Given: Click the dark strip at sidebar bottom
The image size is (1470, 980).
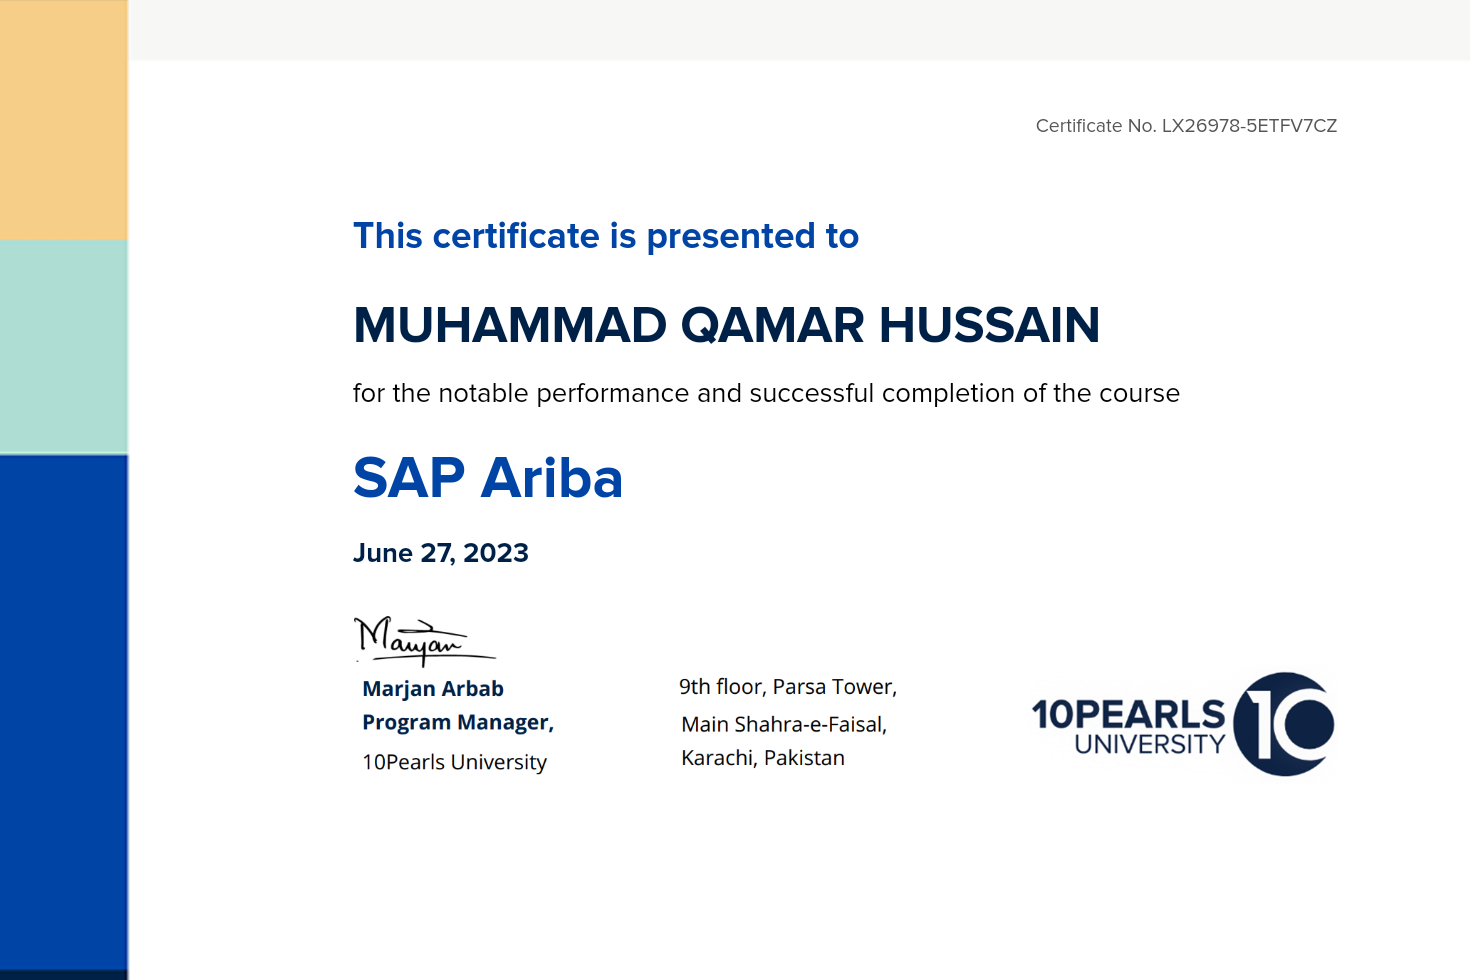Looking at the screenshot, I should 63,974.
